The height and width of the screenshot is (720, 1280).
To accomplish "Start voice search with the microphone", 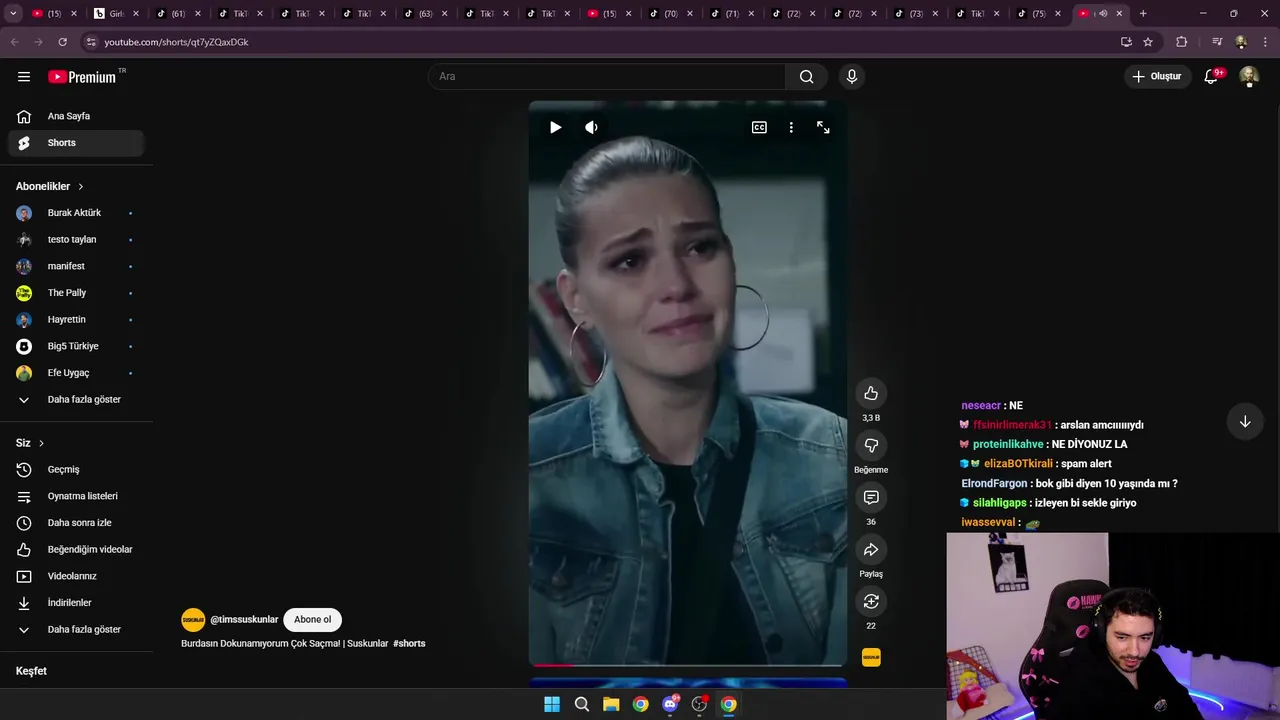I will (852, 76).
